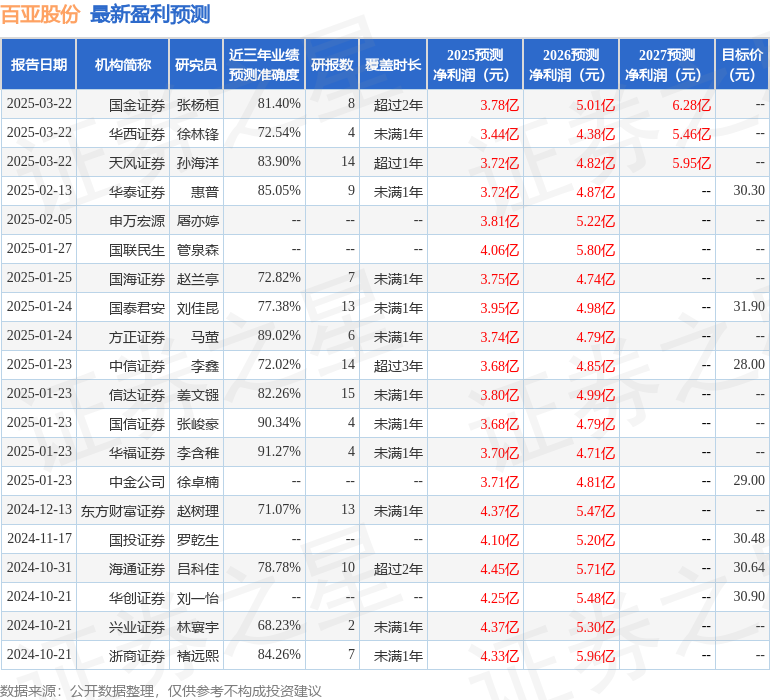Click analyst name 李鑫
Viewport: 770px width, 700px height.
point(205,365)
